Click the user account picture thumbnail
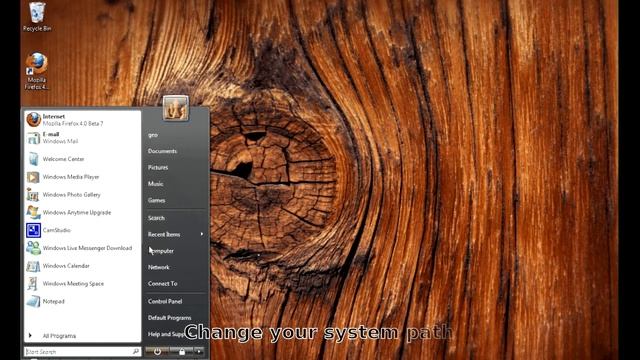This screenshot has height=360, width=640. click(176, 108)
